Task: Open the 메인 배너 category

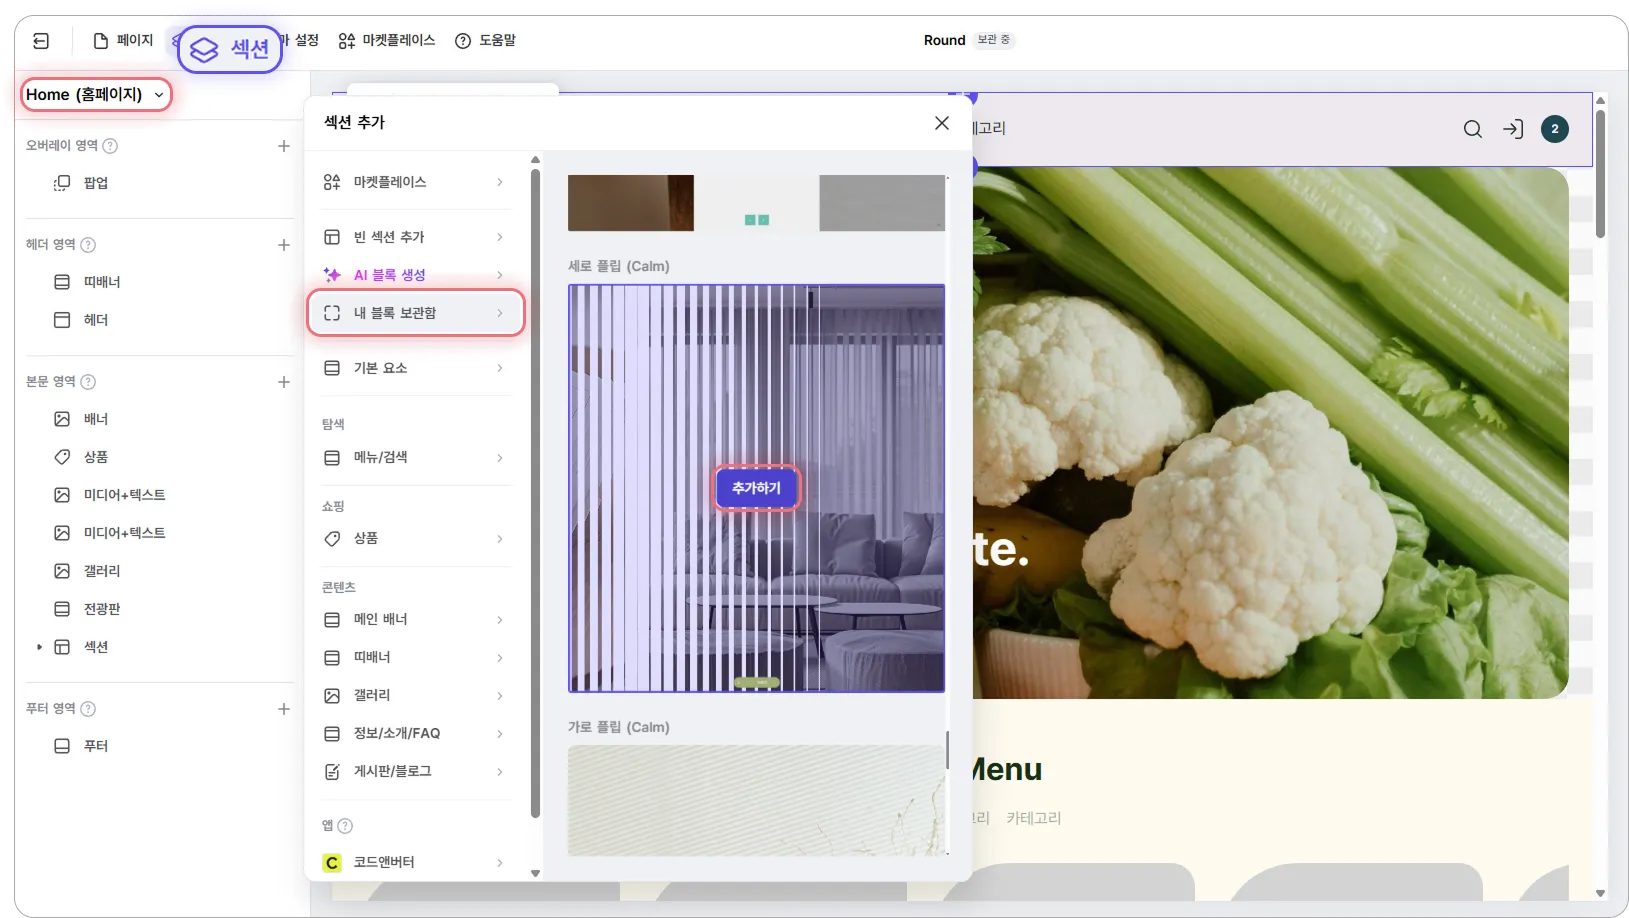Action: pos(415,619)
